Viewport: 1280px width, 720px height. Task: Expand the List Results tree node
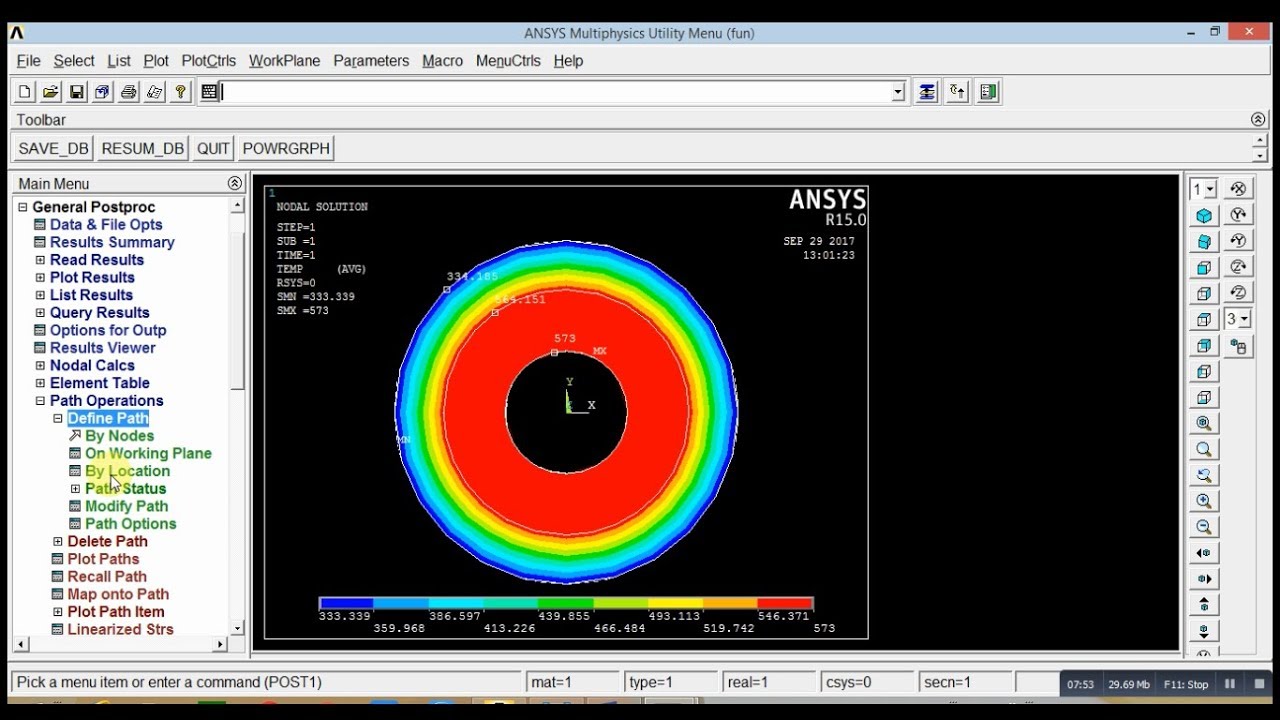(40, 295)
